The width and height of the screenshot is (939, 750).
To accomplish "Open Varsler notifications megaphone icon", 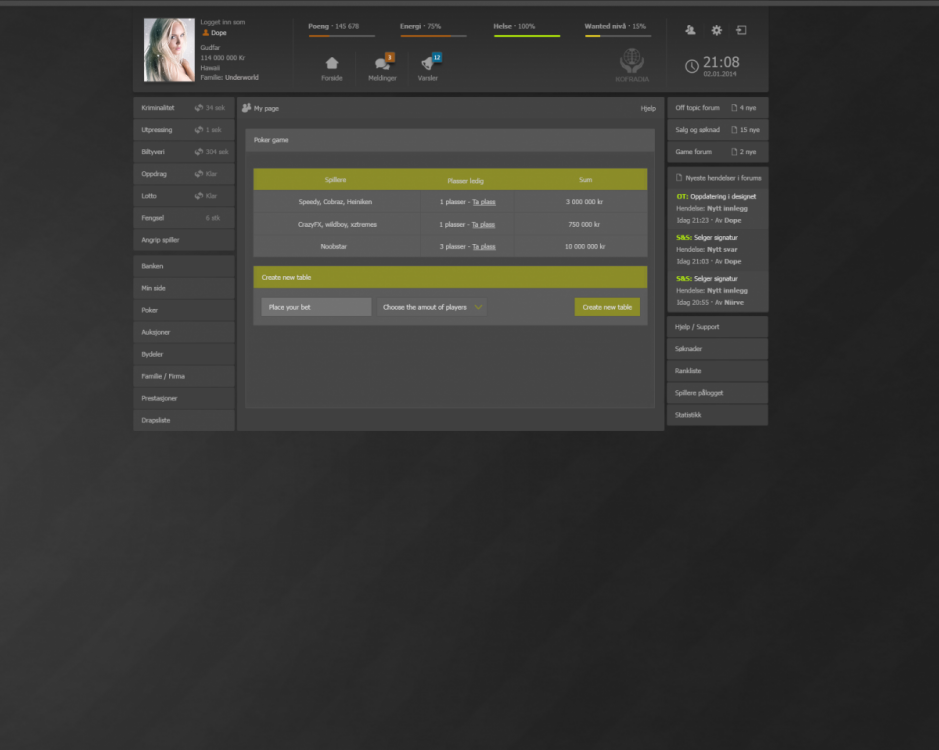I will point(428,64).
